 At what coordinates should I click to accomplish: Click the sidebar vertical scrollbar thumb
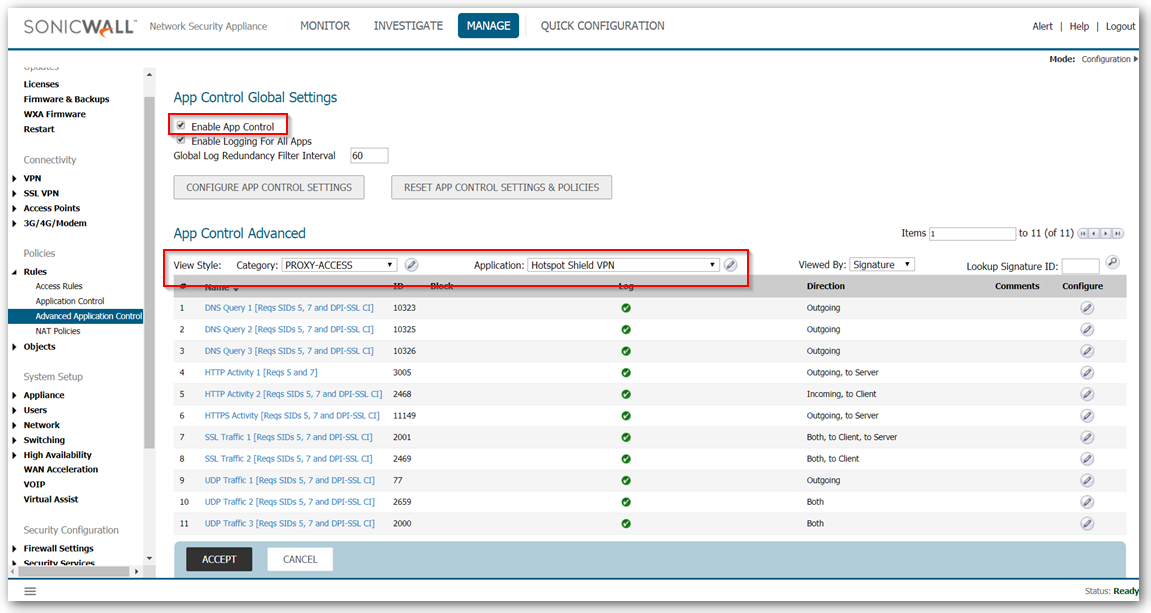(x=150, y=272)
